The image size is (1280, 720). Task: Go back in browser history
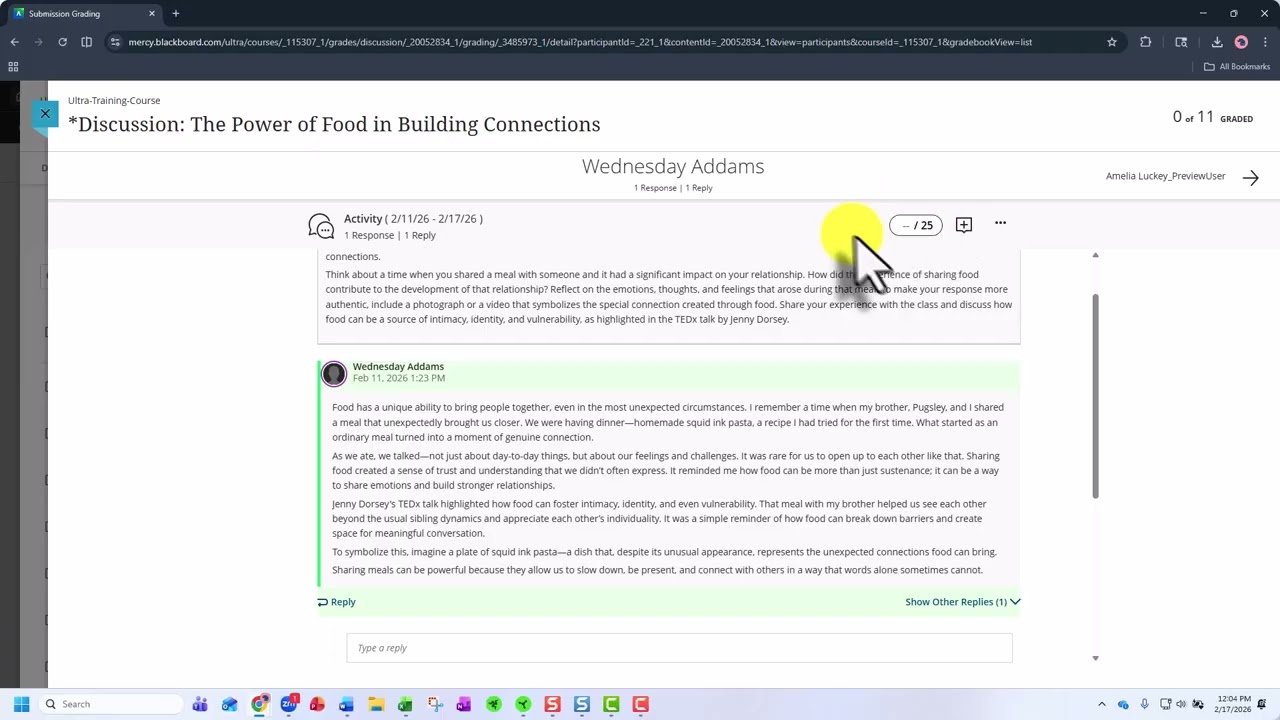pyautogui.click(x=14, y=42)
